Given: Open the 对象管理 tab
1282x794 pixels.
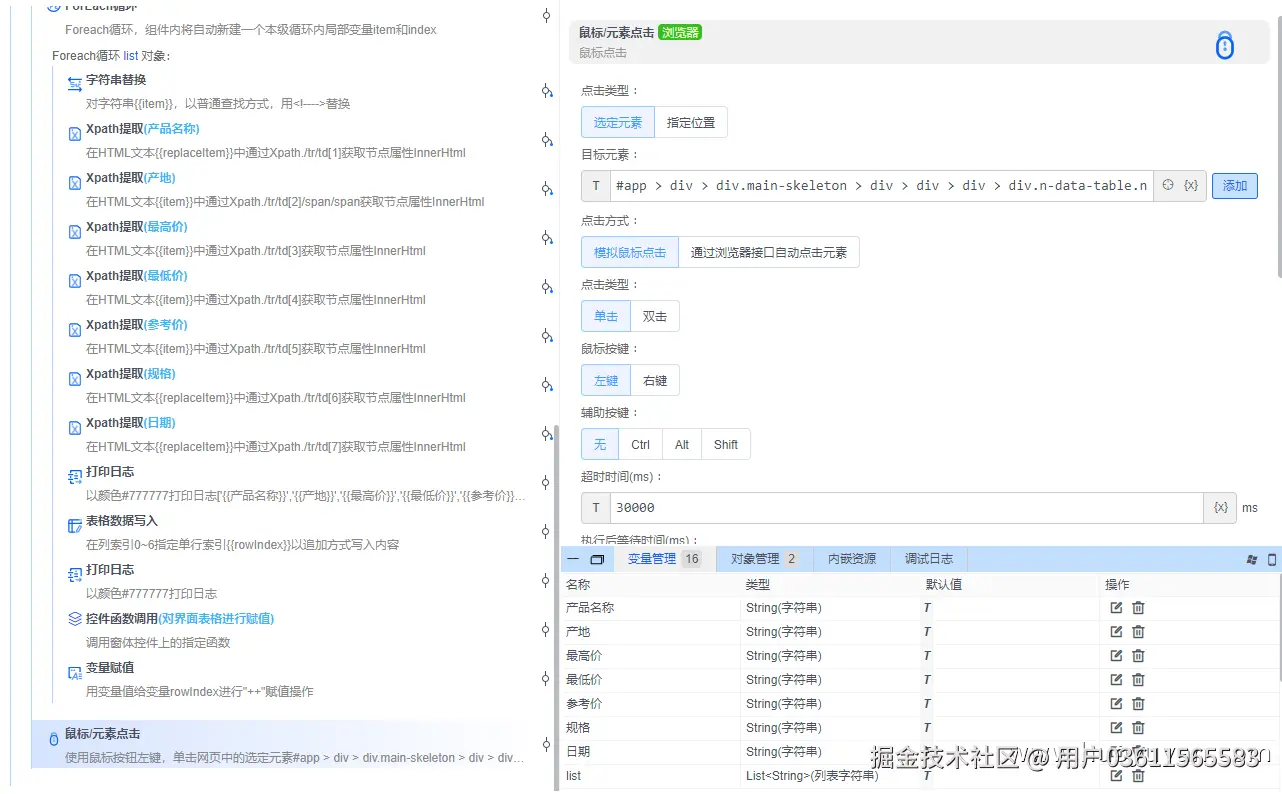Looking at the screenshot, I should (x=765, y=559).
